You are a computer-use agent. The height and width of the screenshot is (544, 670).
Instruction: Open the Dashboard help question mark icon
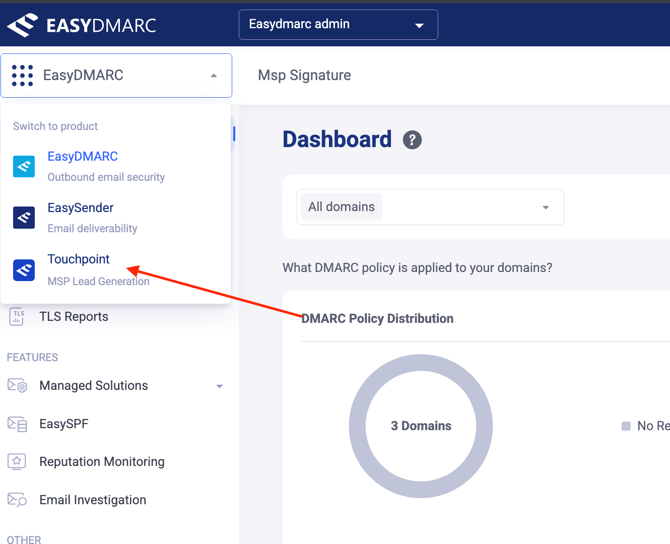[x=412, y=140]
